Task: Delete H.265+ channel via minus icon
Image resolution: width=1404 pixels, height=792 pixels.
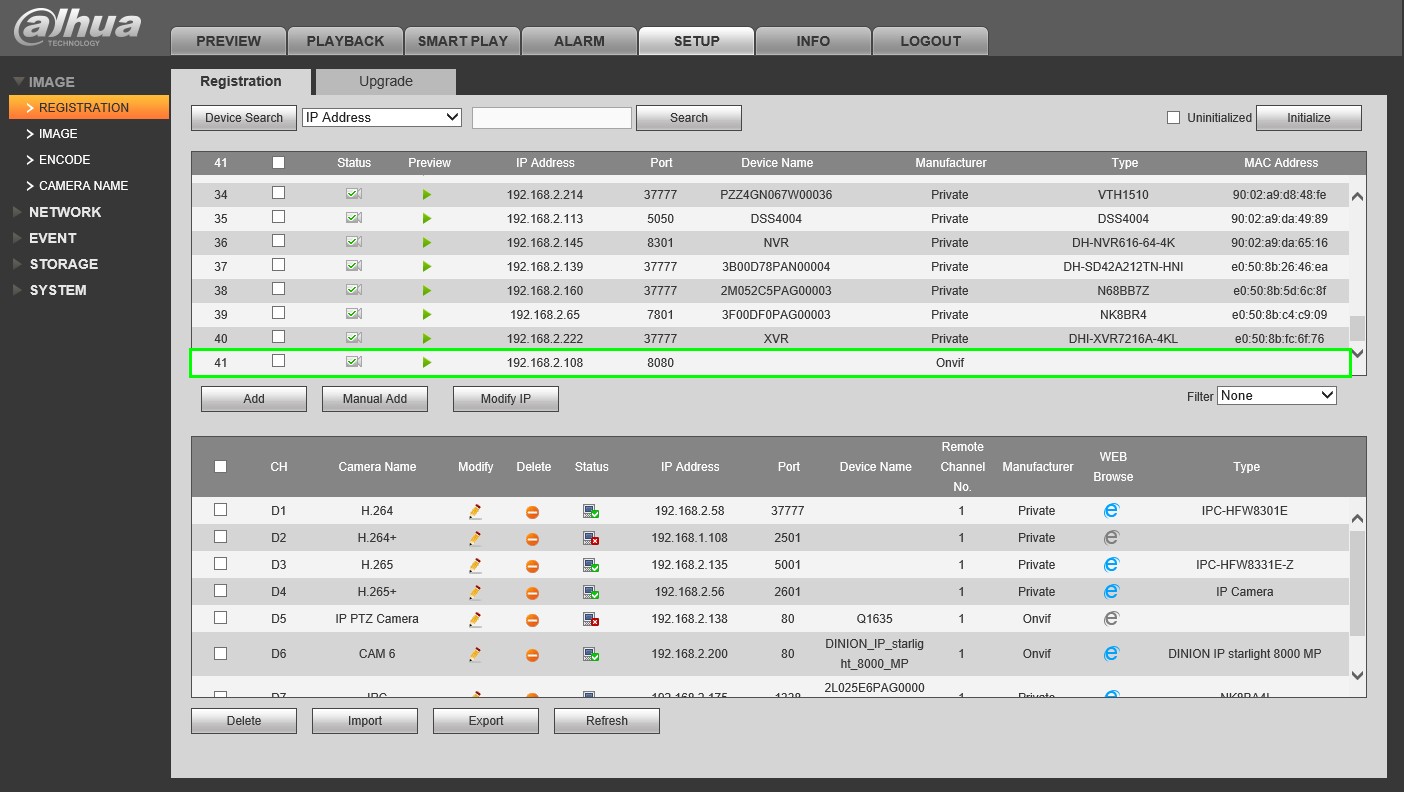Action: pos(533,592)
